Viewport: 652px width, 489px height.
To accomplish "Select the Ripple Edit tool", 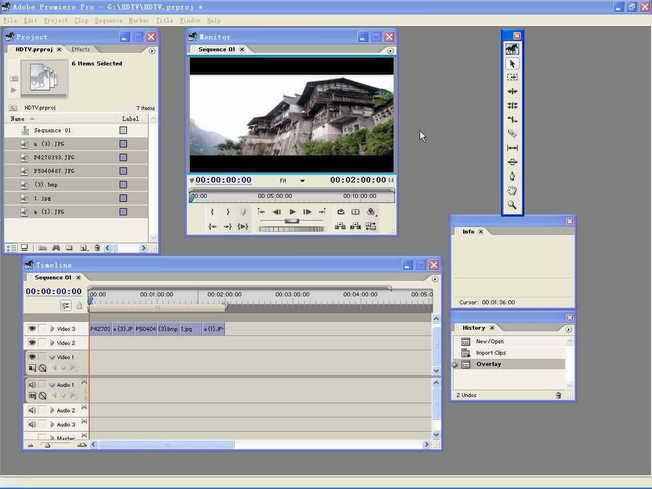I will tap(512, 91).
